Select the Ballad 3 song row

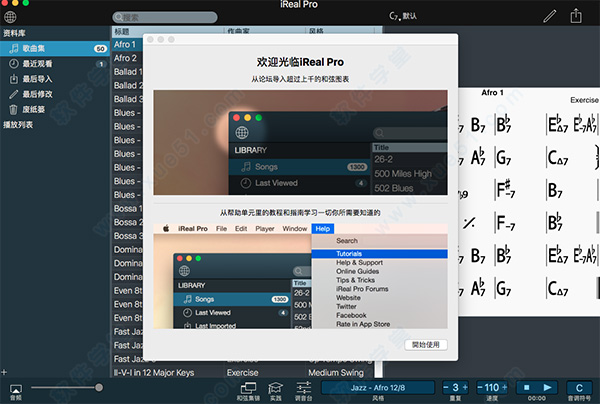127,99
